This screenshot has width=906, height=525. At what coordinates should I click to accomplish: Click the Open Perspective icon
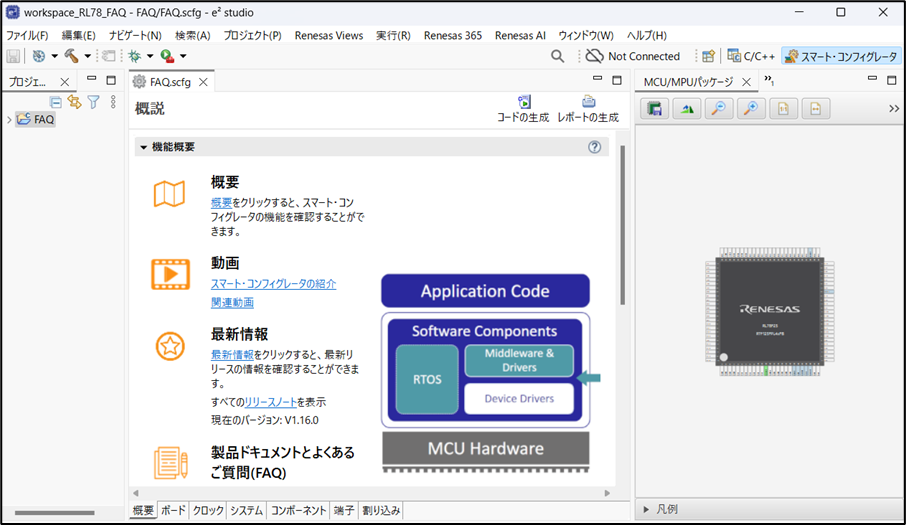point(708,56)
